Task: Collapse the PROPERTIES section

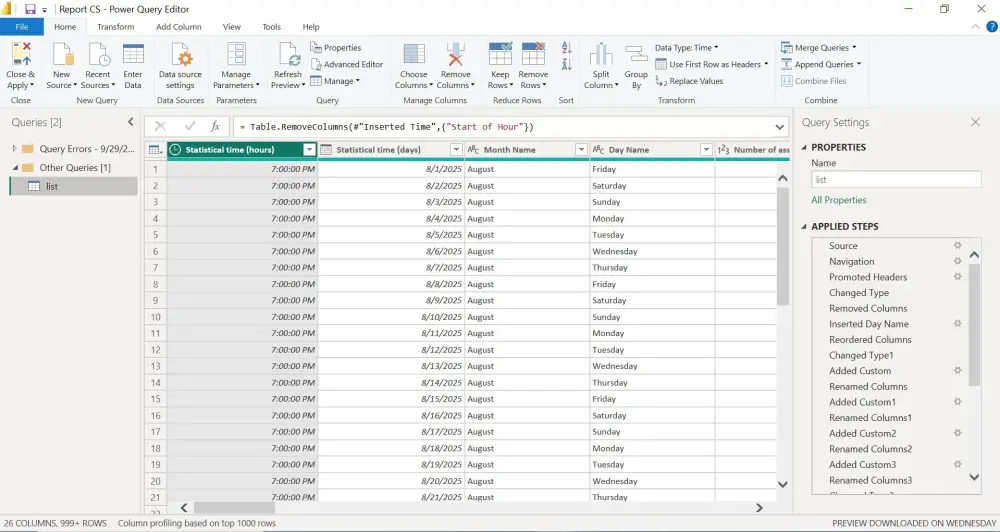Action: pyautogui.click(x=804, y=147)
